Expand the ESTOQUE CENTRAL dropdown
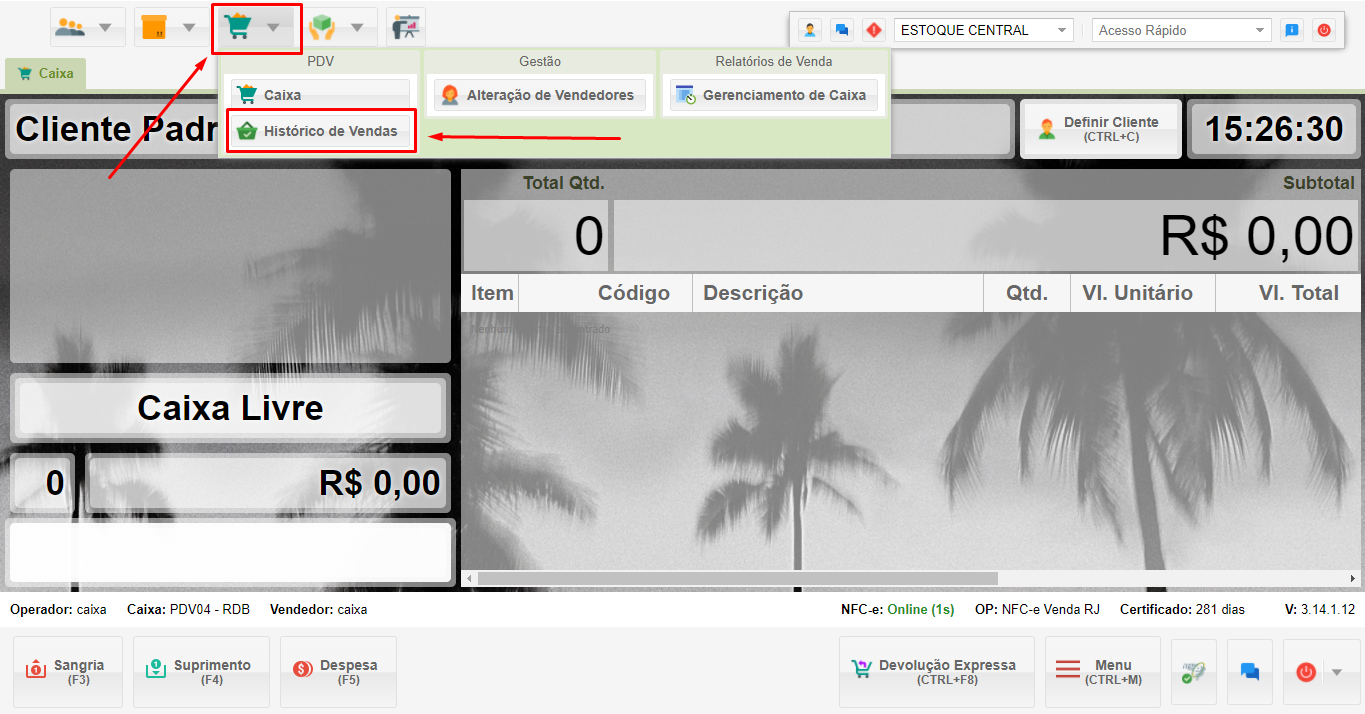The width and height of the screenshot is (1365, 714). click(x=1061, y=31)
